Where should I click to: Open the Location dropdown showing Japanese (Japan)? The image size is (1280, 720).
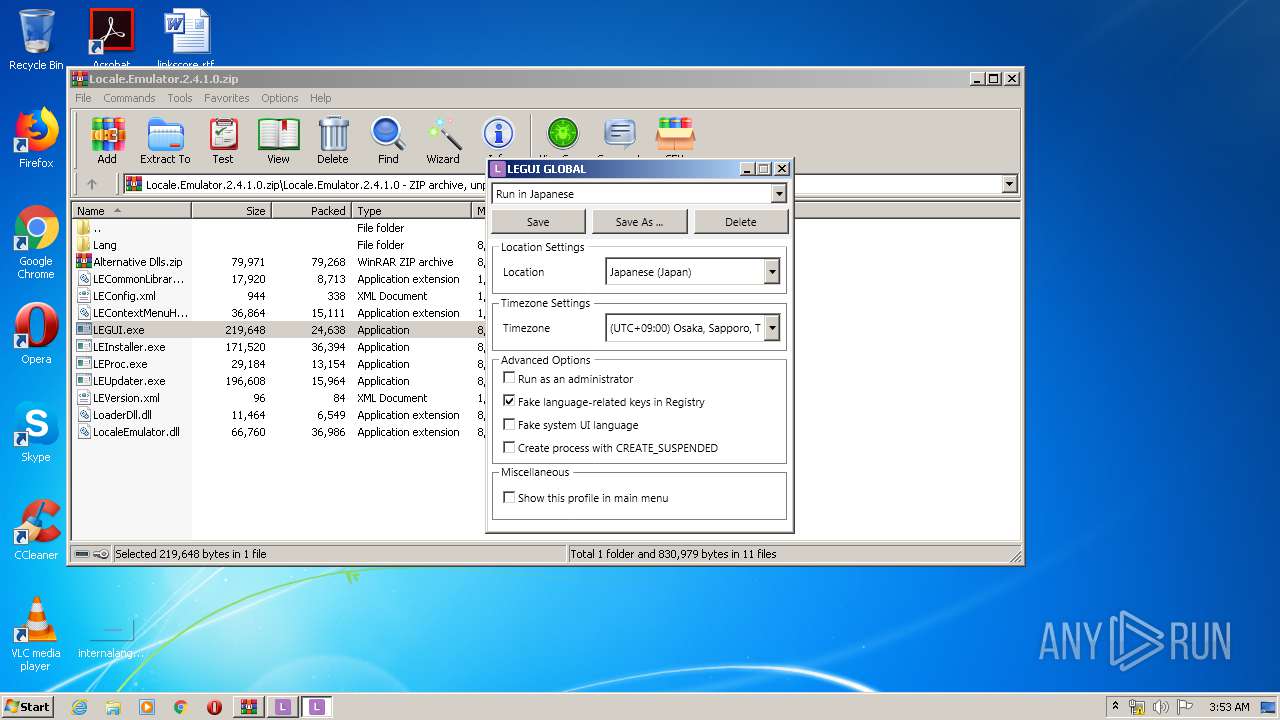coord(772,272)
